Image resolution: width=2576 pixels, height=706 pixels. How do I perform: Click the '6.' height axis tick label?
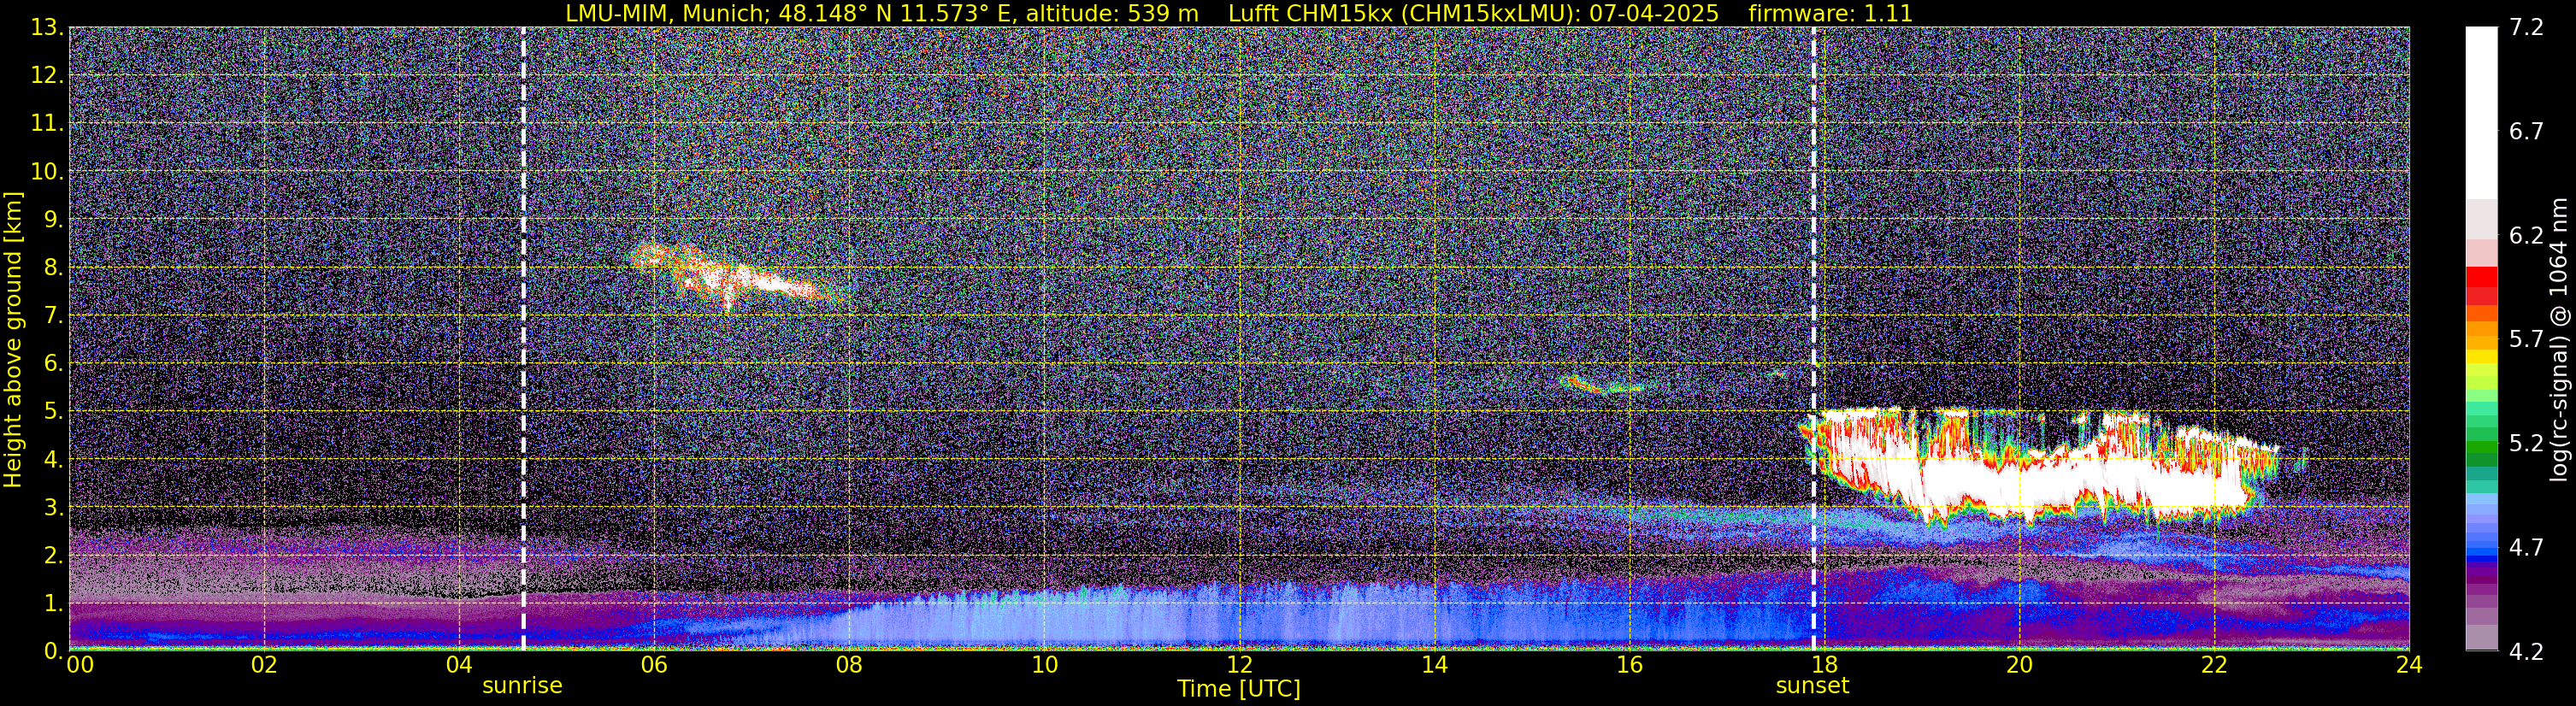[52, 363]
